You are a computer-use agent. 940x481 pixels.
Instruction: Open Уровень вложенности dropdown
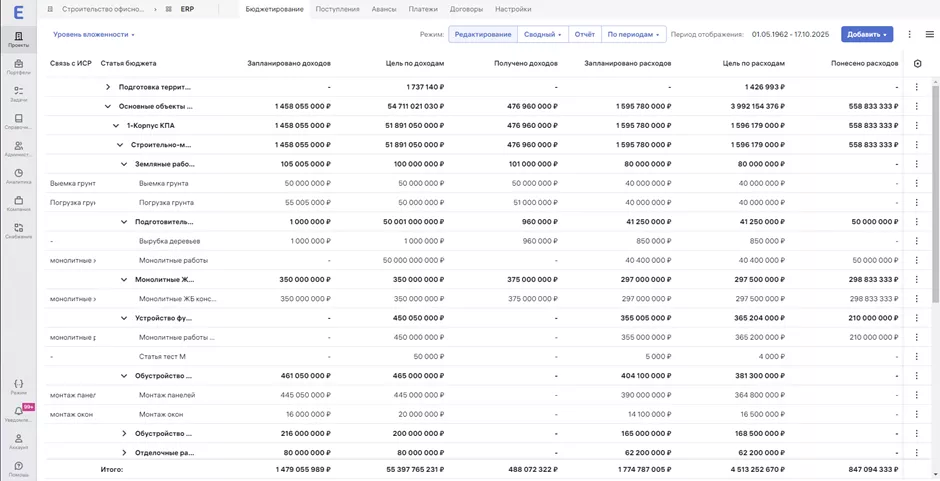tap(93, 34)
